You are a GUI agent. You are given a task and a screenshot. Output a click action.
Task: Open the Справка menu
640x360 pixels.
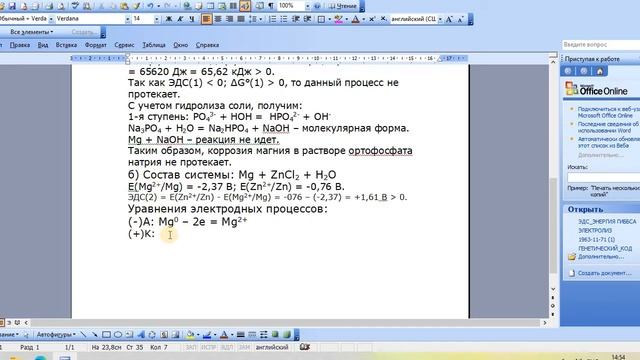click(x=207, y=45)
